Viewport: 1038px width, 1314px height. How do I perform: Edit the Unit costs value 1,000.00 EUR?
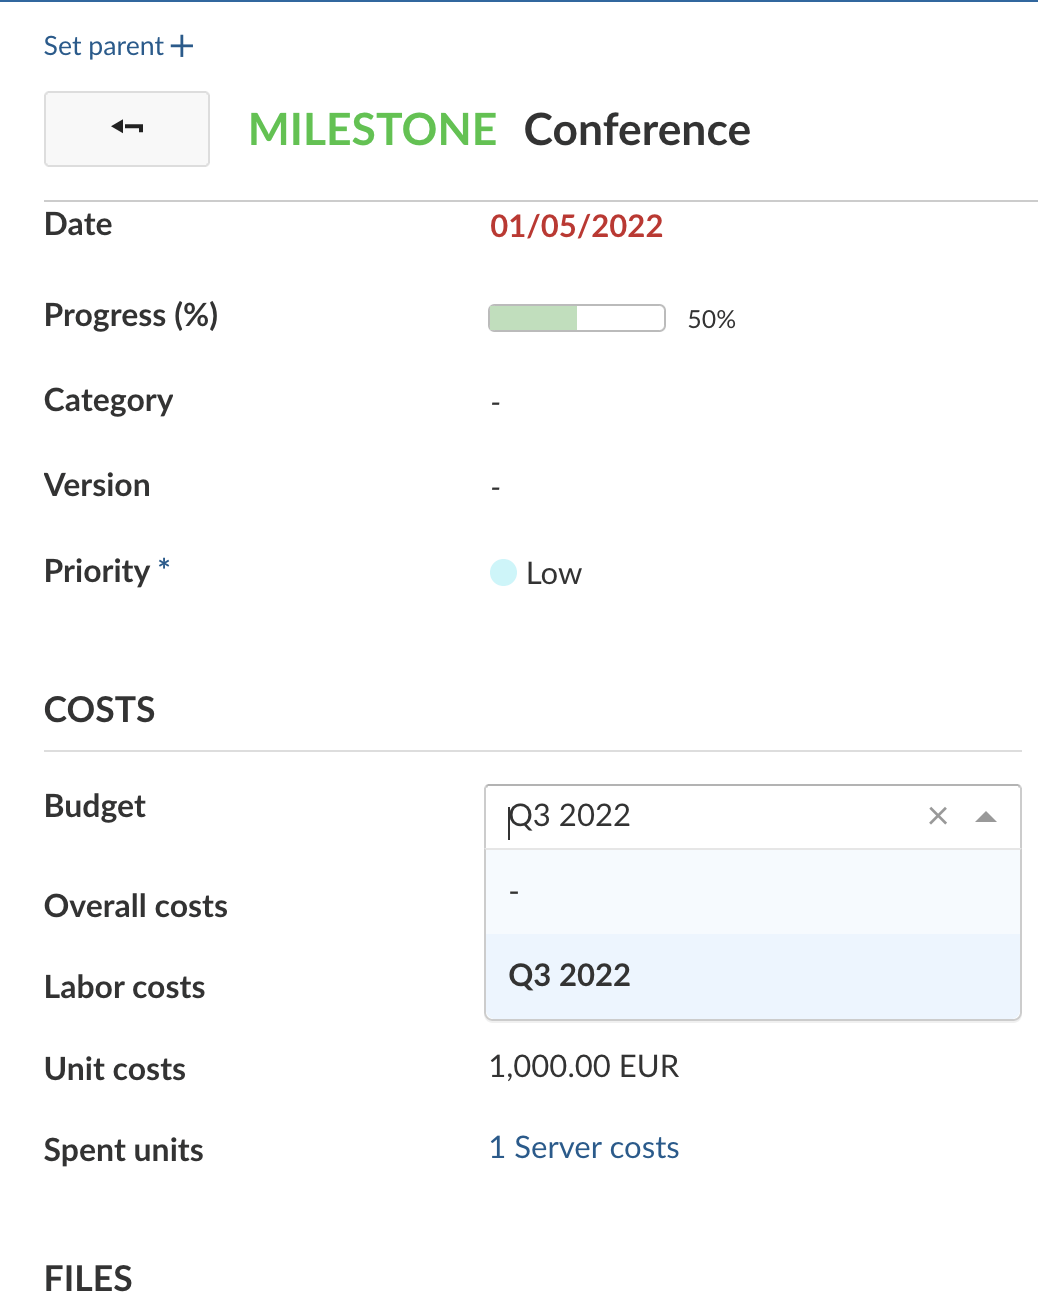tap(584, 1066)
